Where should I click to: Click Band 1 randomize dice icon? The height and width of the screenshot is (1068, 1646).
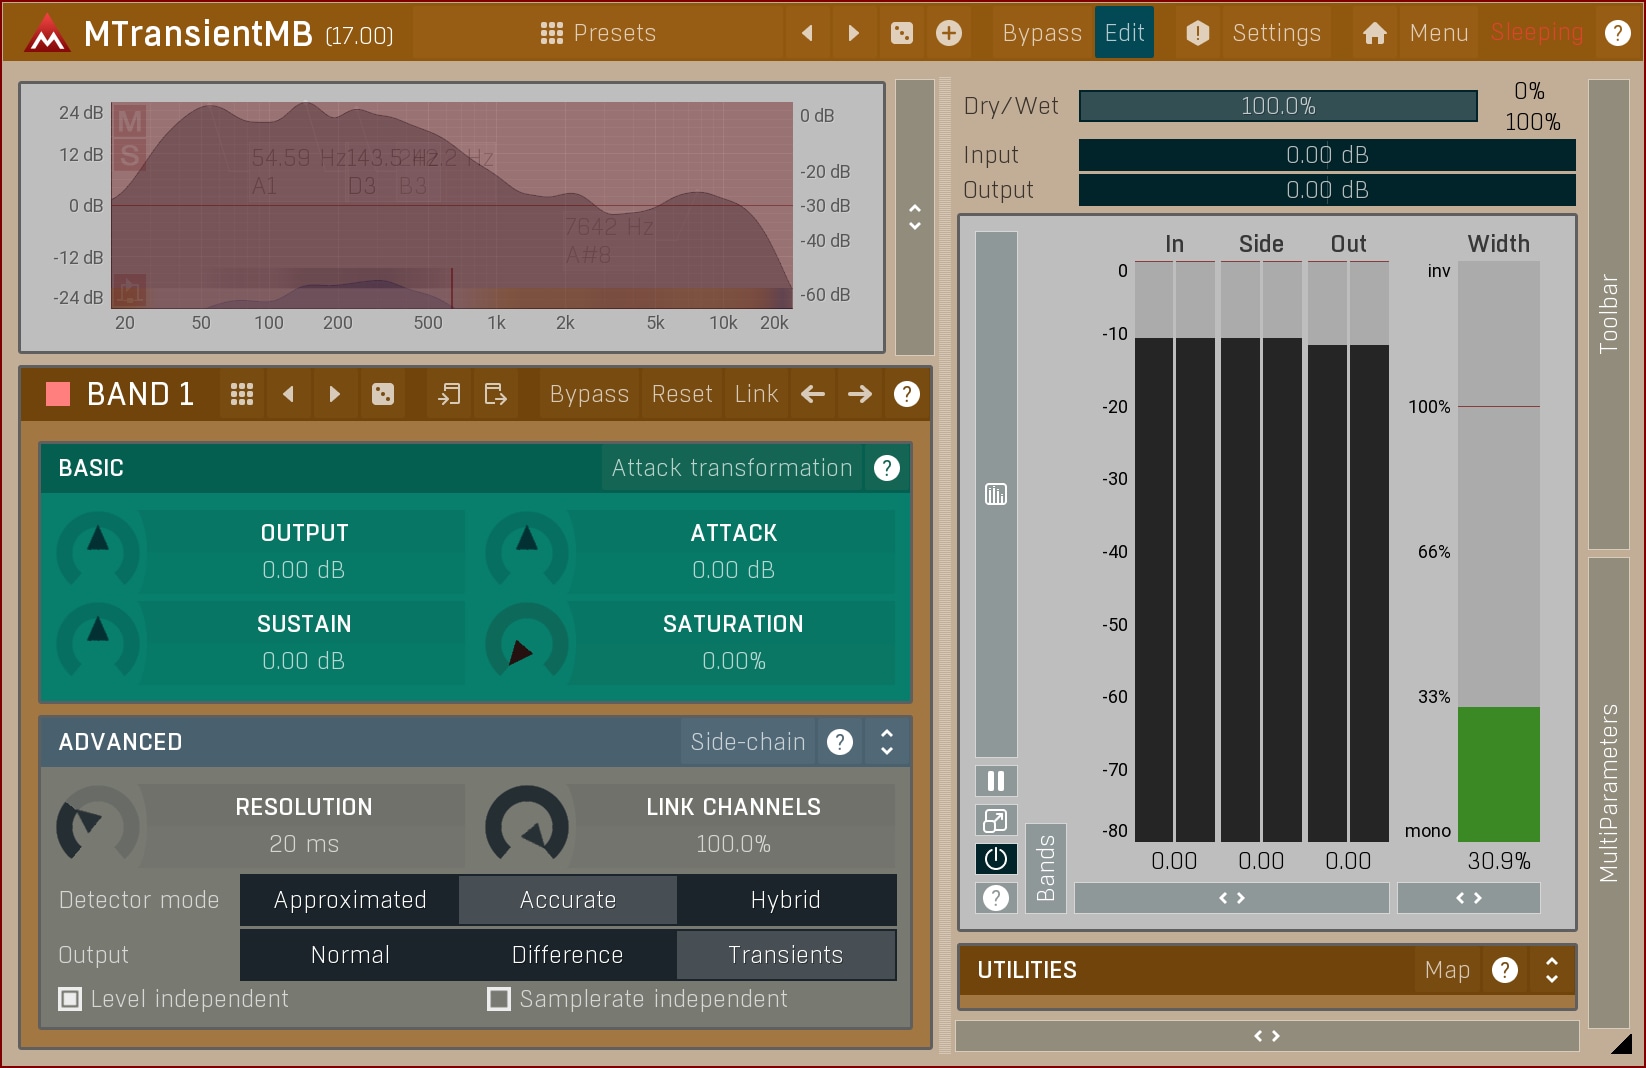pyautogui.click(x=382, y=394)
